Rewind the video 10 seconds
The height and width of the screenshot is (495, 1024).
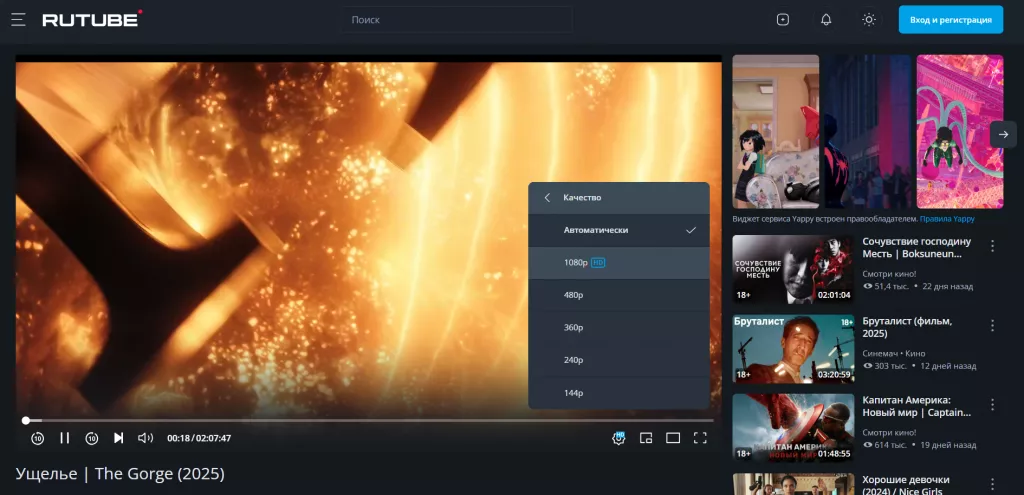(x=37, y=438)
